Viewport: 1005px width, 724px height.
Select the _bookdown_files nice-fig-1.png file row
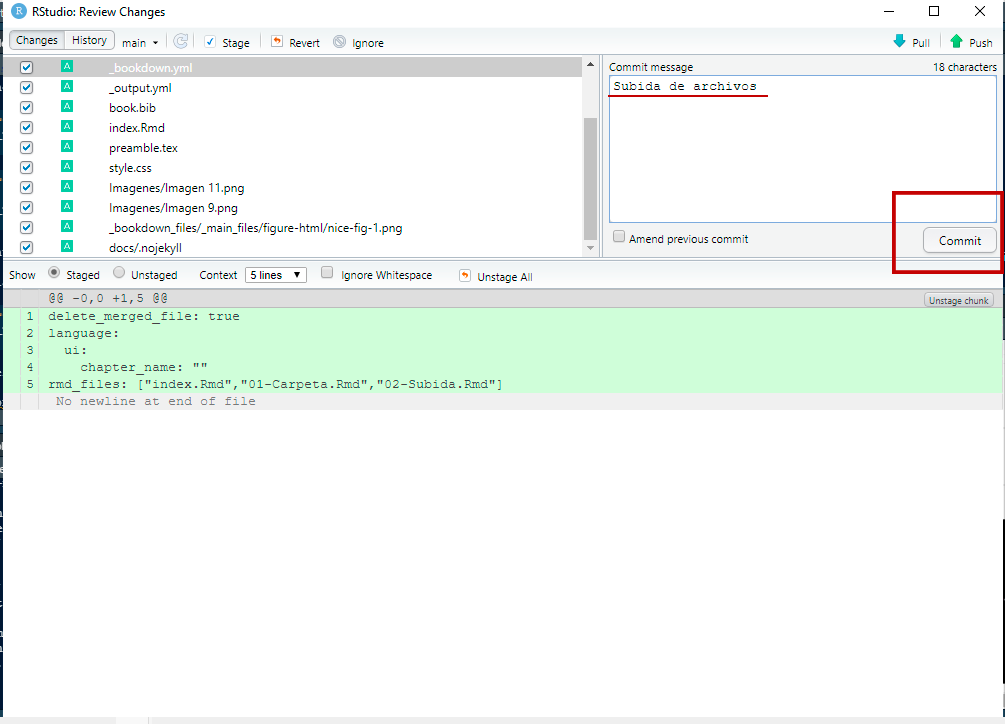pyautogui.click(x=292, y=227)
